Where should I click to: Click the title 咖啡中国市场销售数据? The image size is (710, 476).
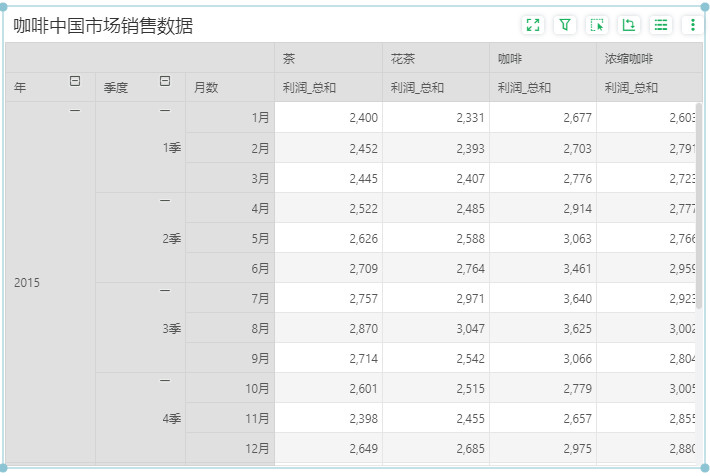pos(103,25)
